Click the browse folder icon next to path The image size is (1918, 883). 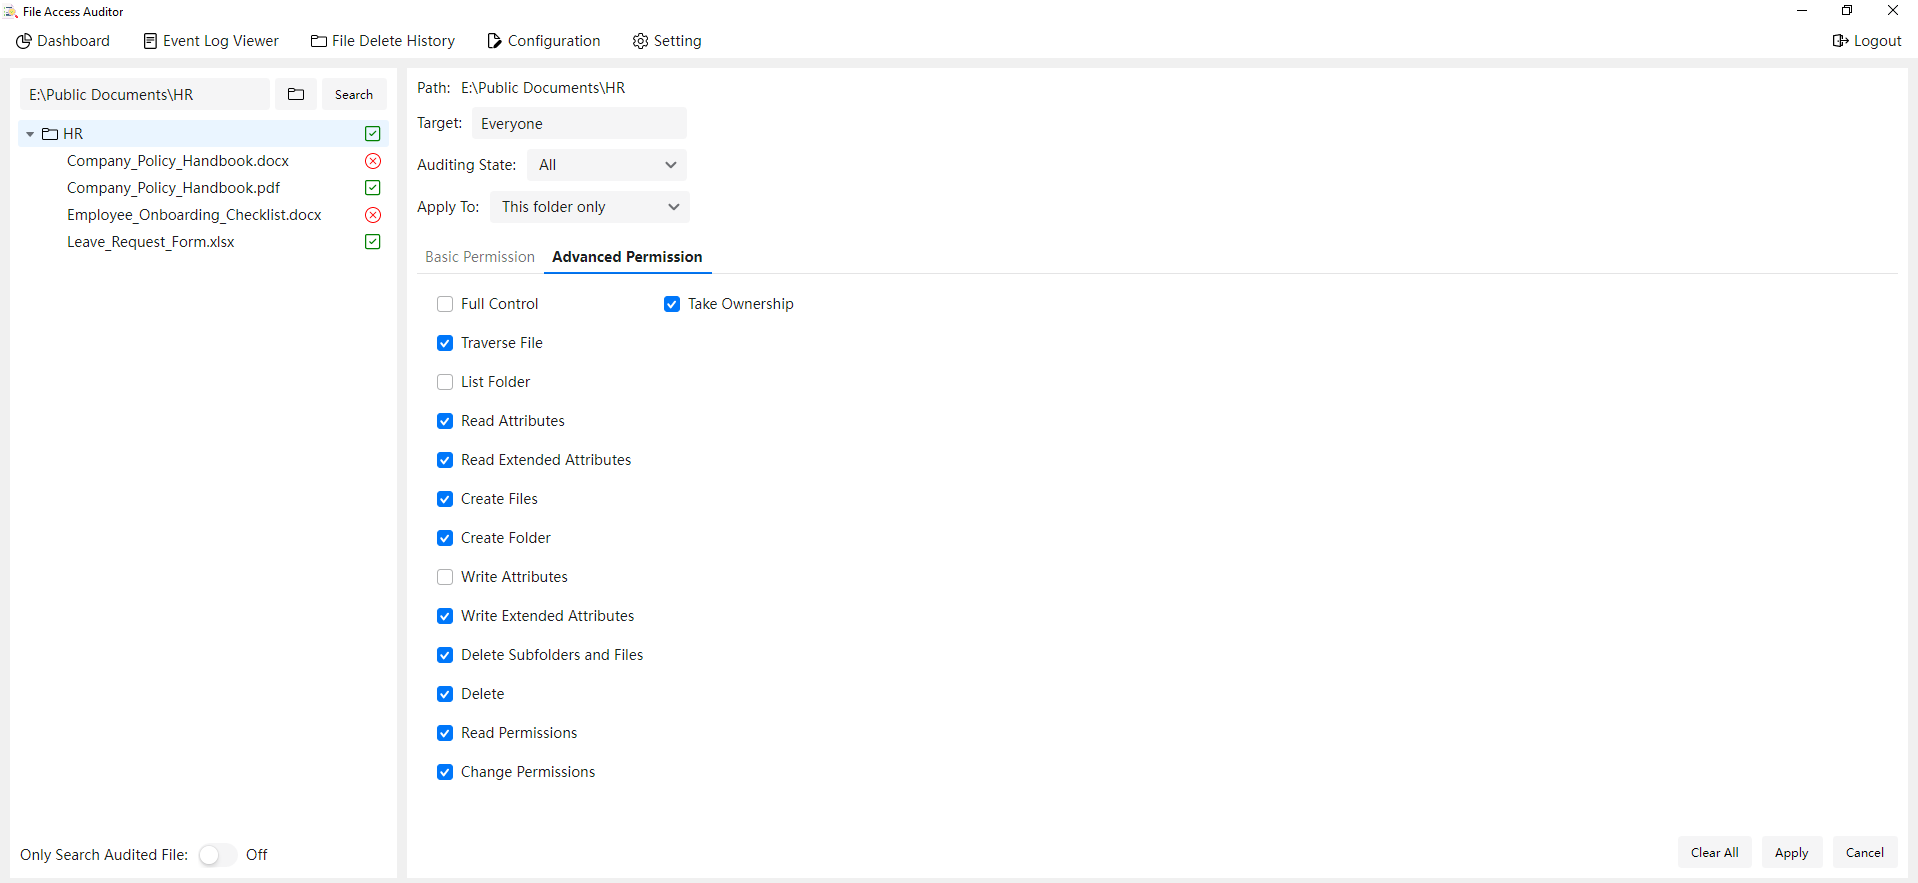[x=296, y=94]
